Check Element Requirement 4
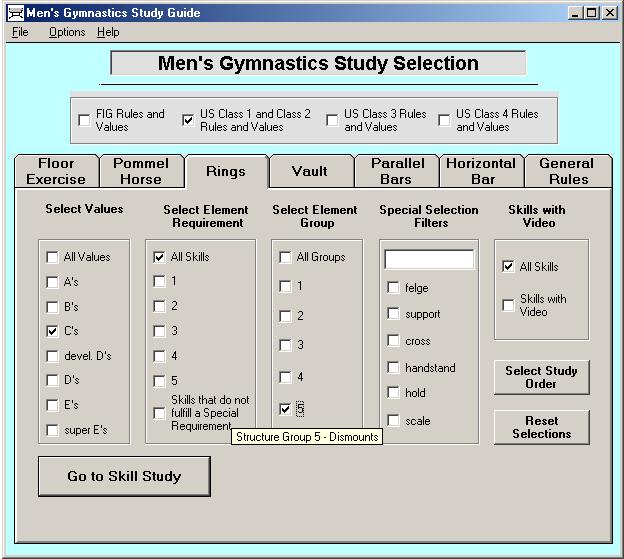Viewport: 624px width, 559px height. (x=159, y=356)
